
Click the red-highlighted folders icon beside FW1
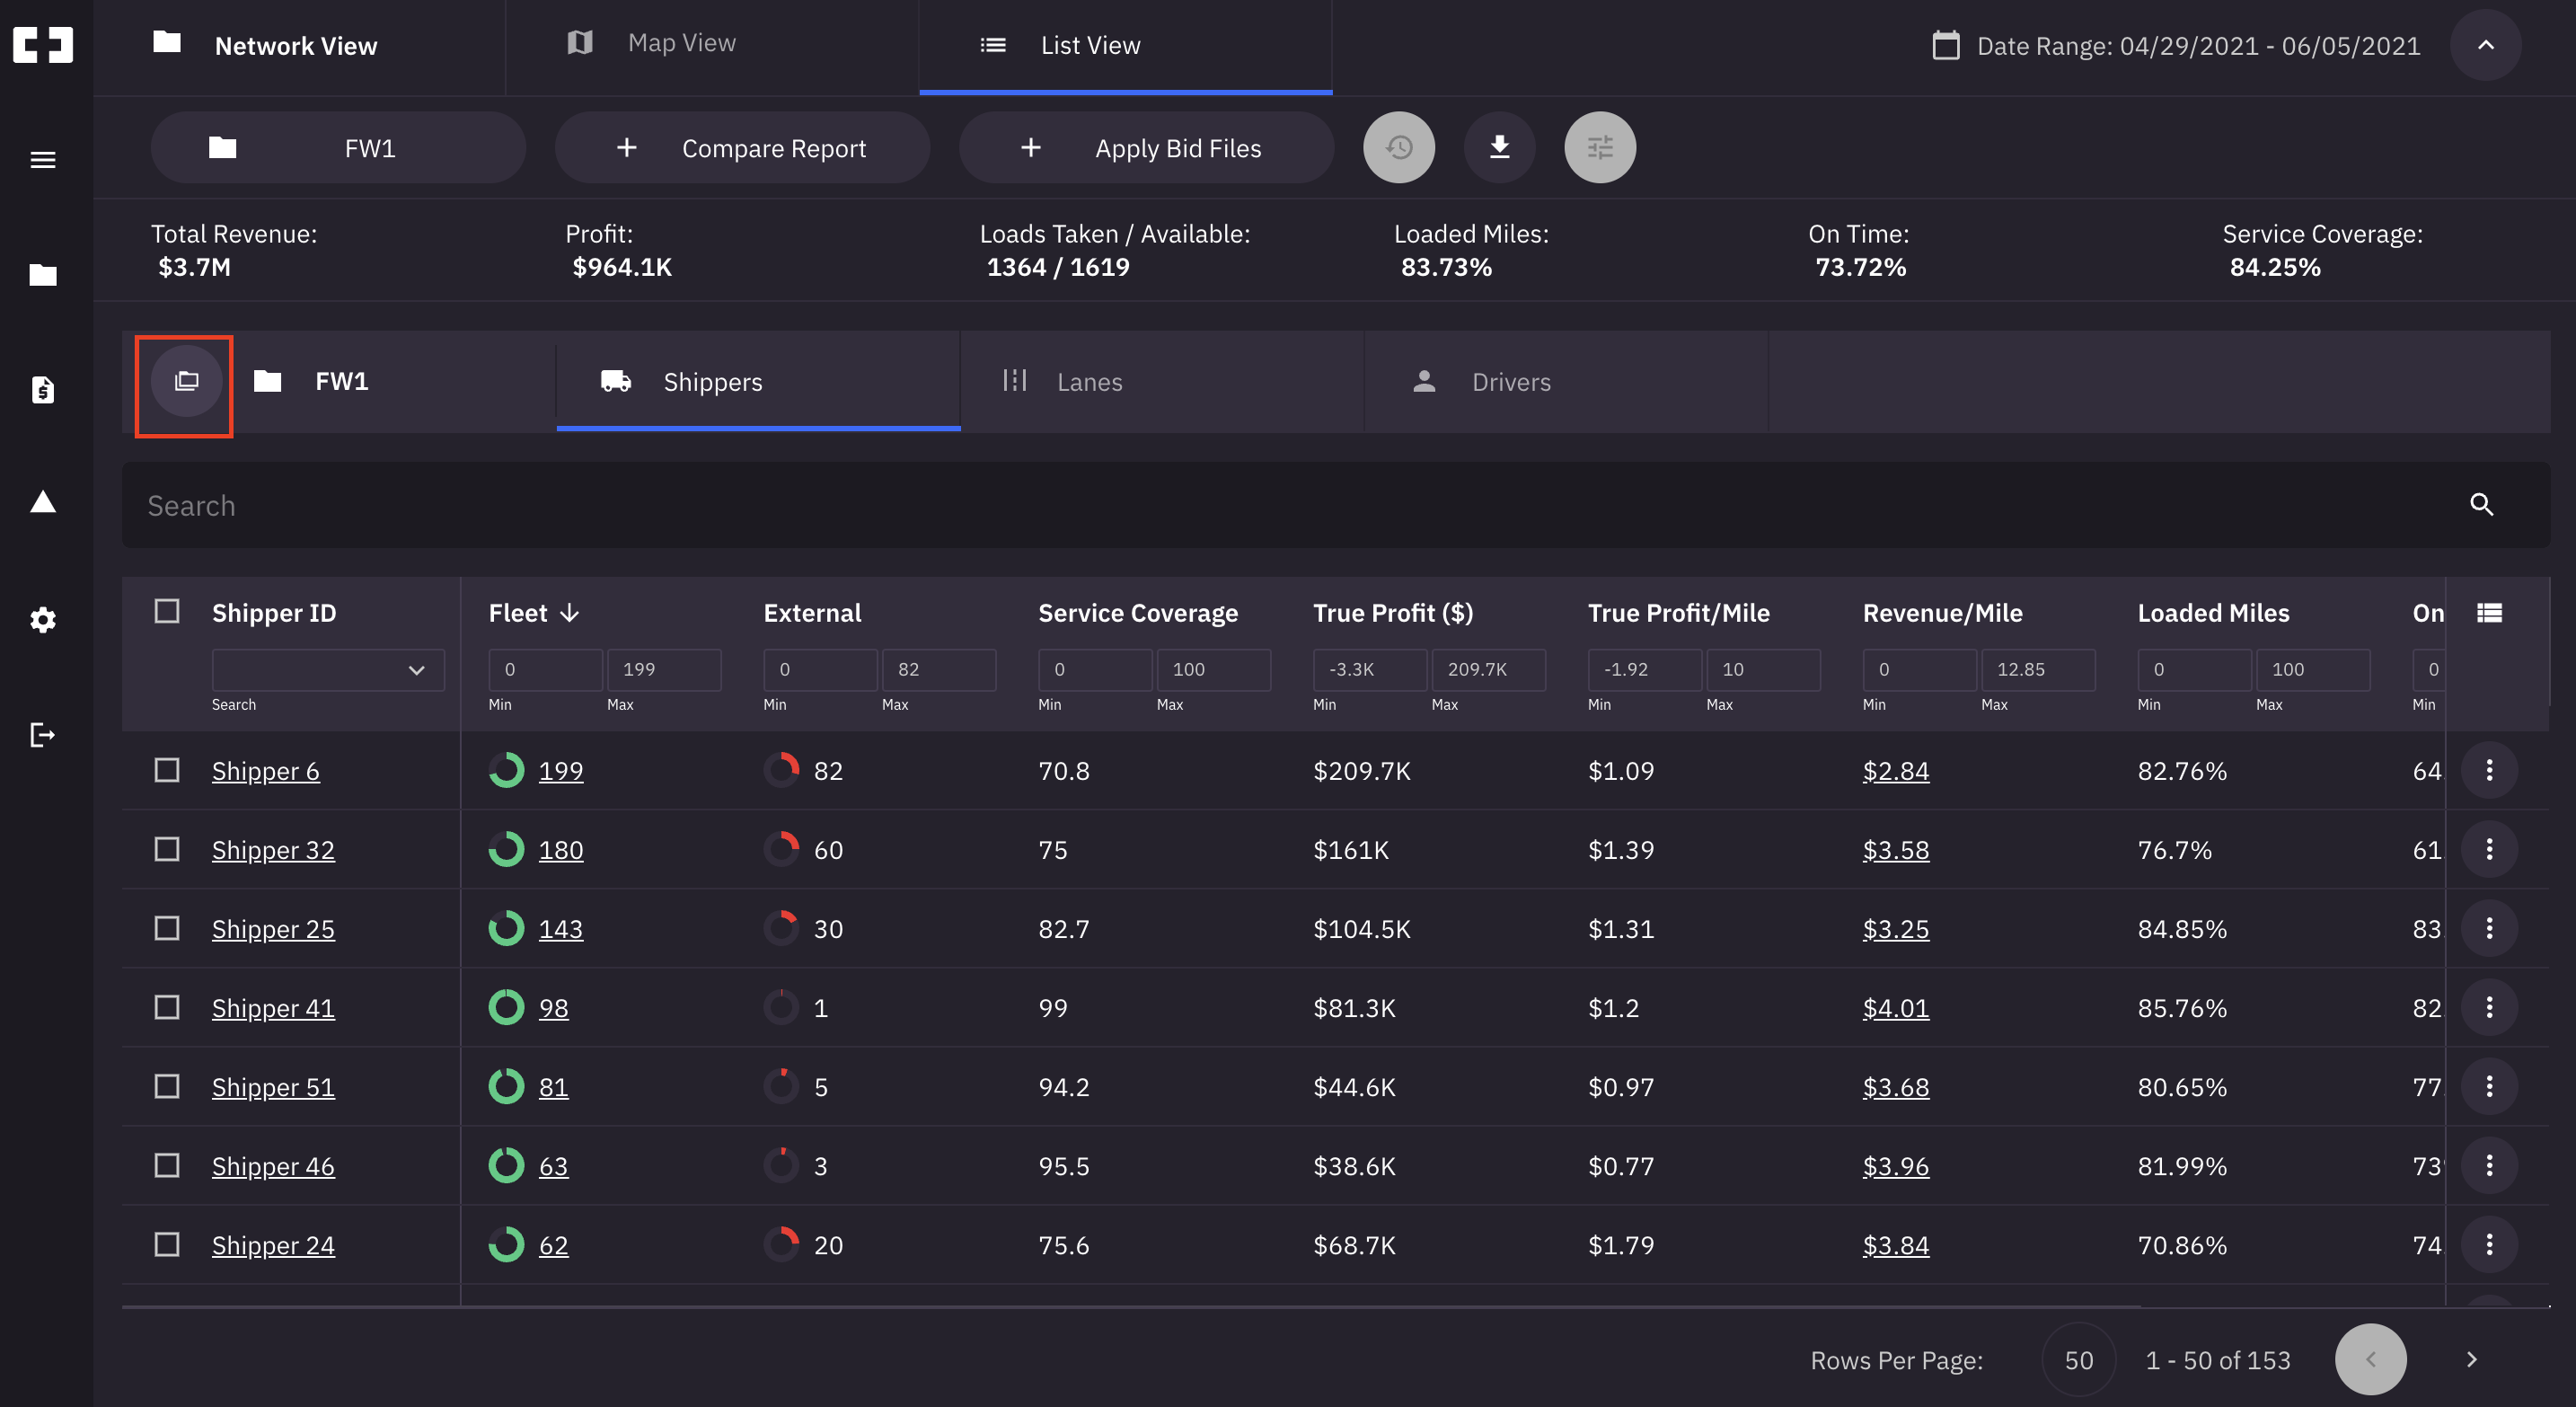coord(186,382)
